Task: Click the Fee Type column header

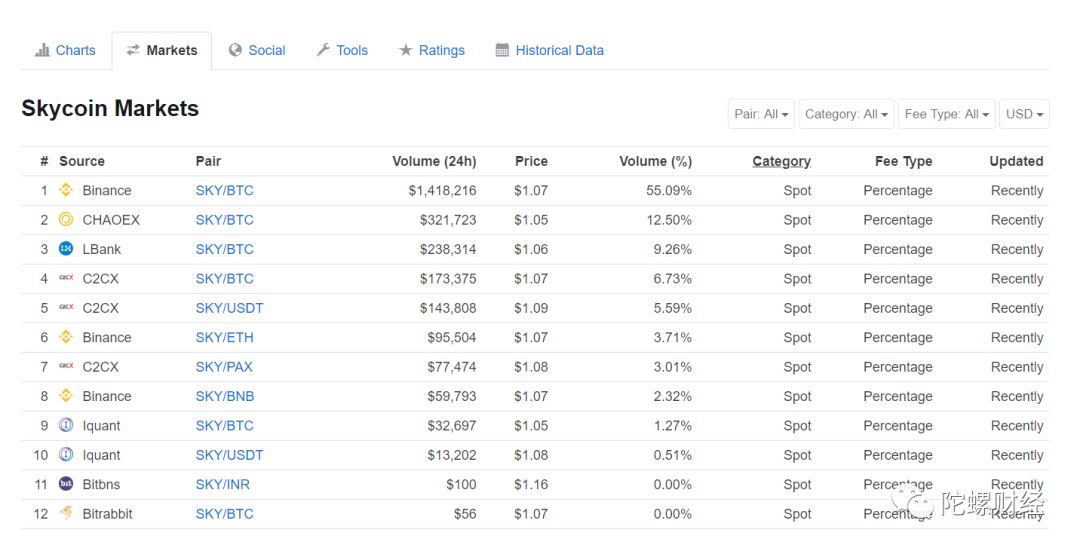Action: [x=904, y=161]
